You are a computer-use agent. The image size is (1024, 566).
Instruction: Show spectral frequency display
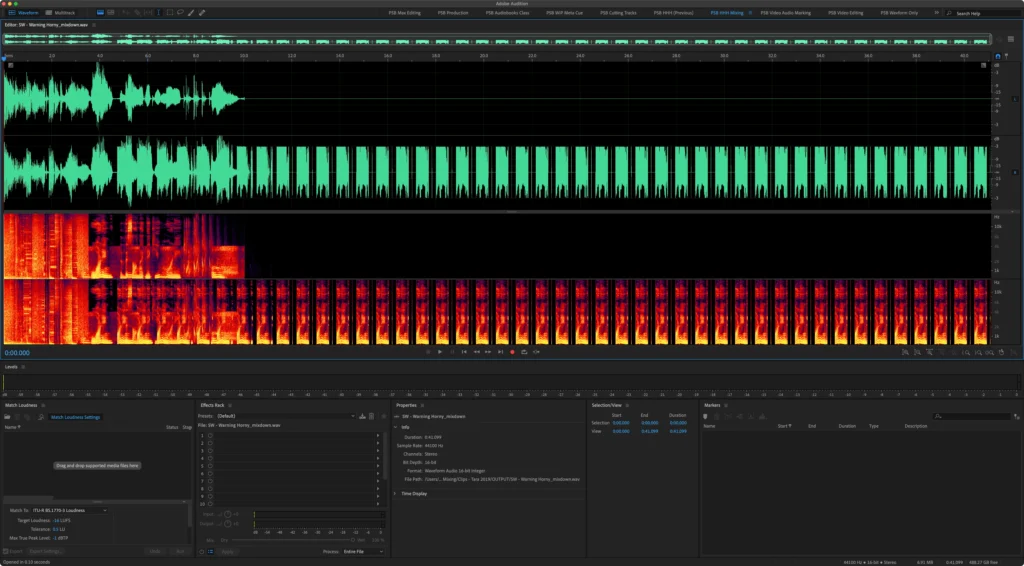(x=100, y=12)
